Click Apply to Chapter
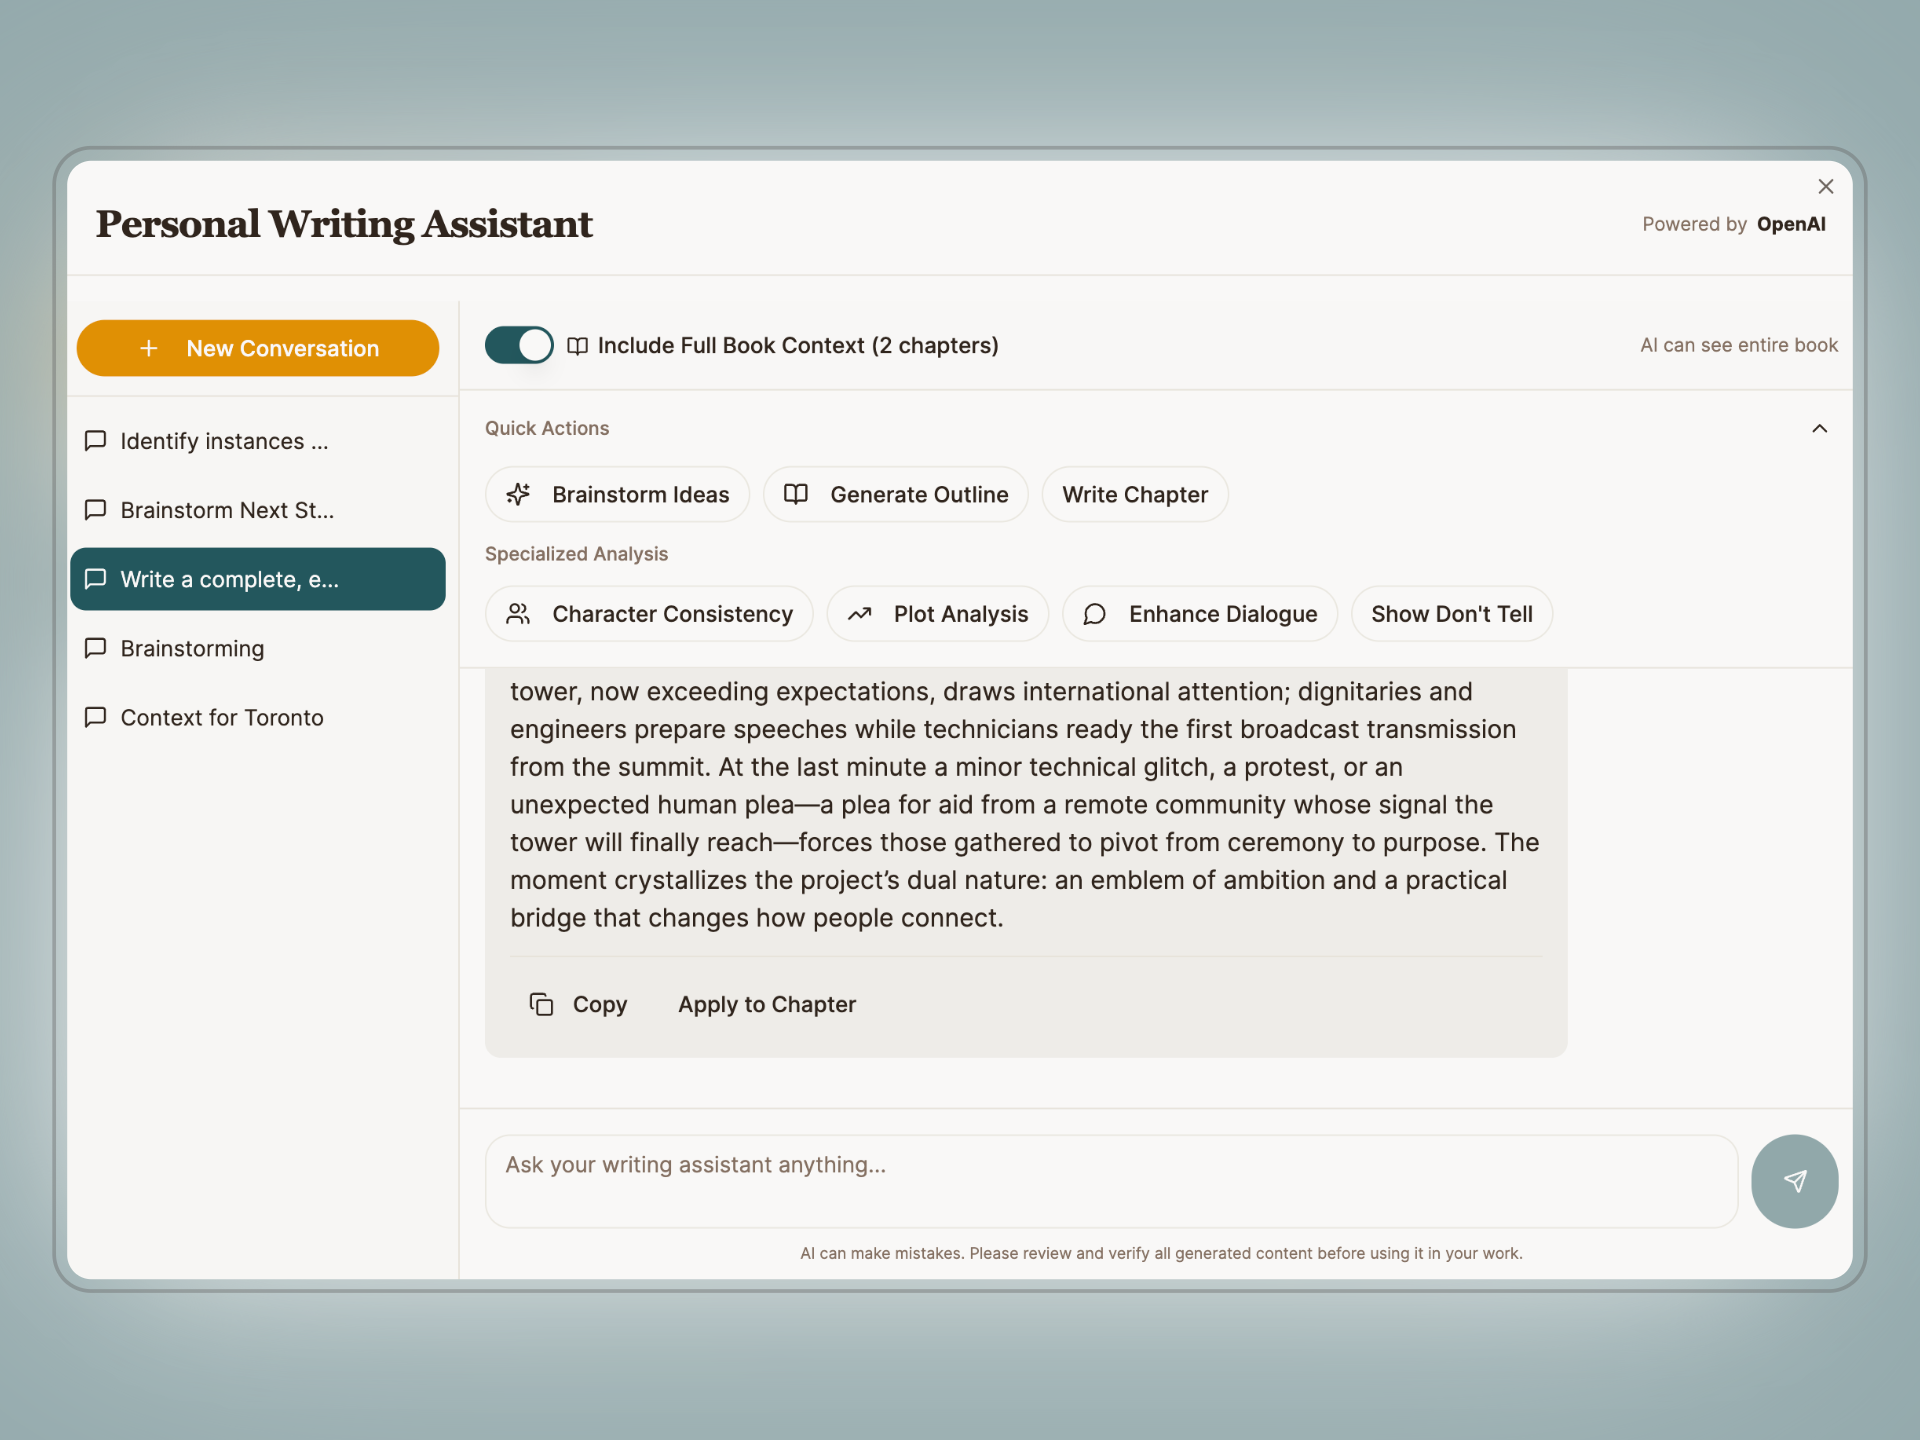The width and height of the screenshot is (1920, 1440). [x=766, y=1004]
